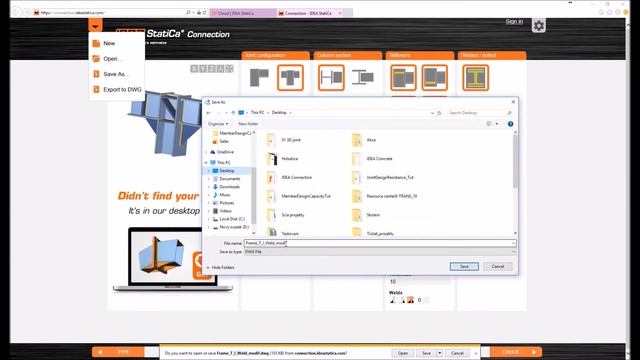Image resolution: width=640 pixels, height=360 pixels.
Task: Open the address bar path history dropdown
Action: tap(432, 113)
